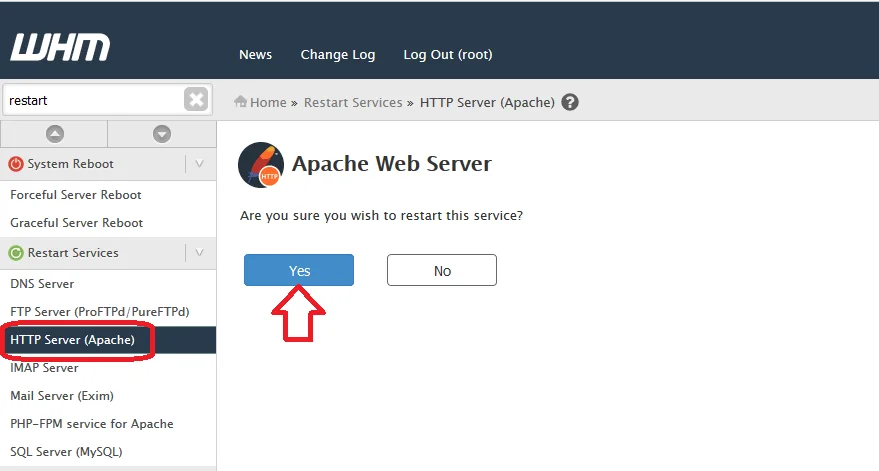Cancel restart by clicking No
The width and height of the screenshot is (879, 471).
[442, 271]
